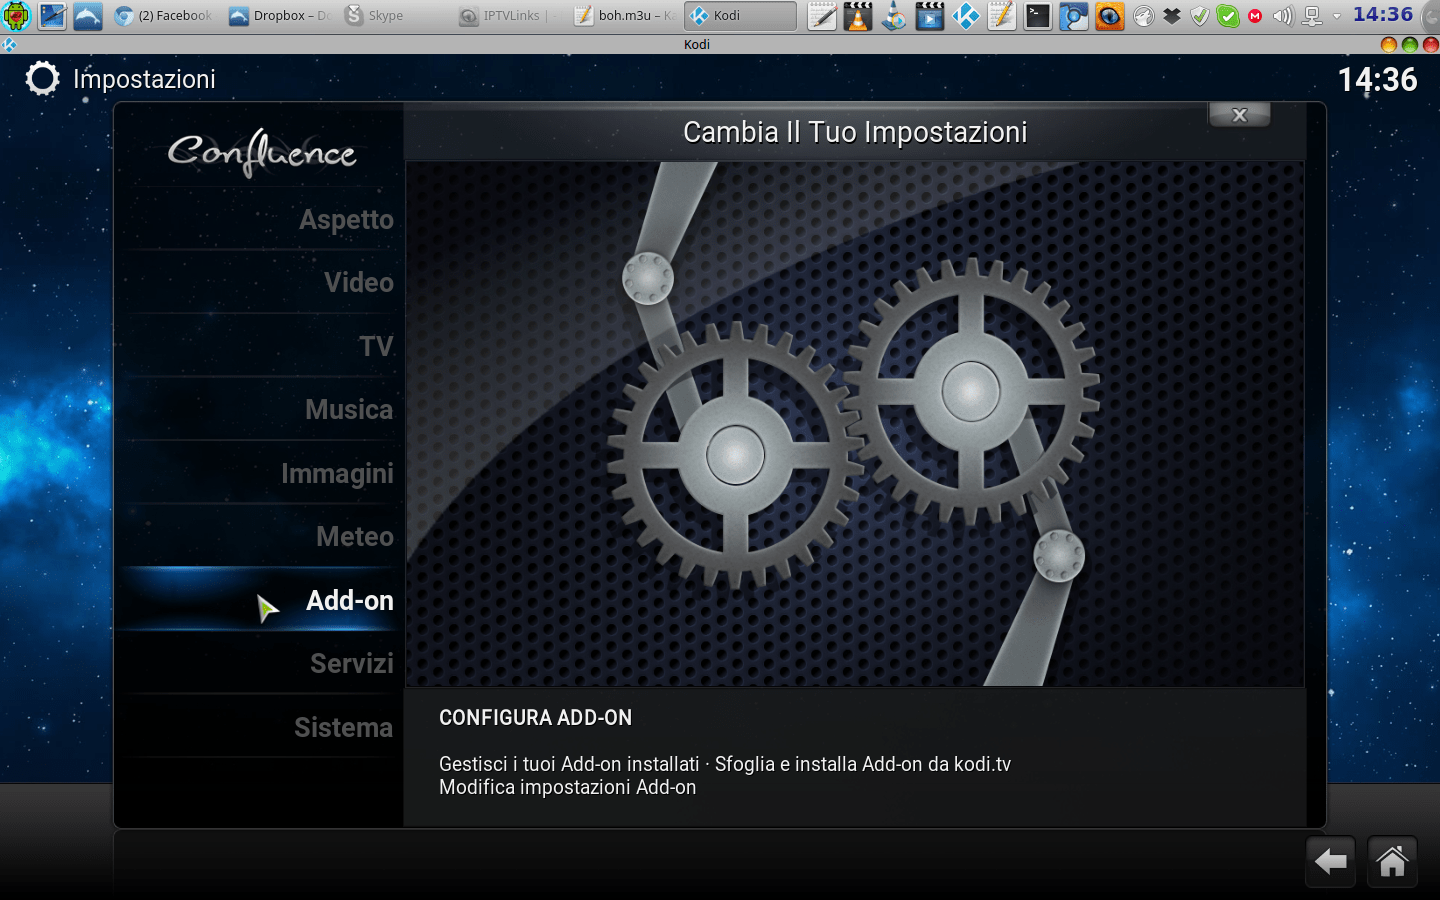Launch the dolphin icon in taskbar
The image size is (1440, 900).
click(88, 15)
